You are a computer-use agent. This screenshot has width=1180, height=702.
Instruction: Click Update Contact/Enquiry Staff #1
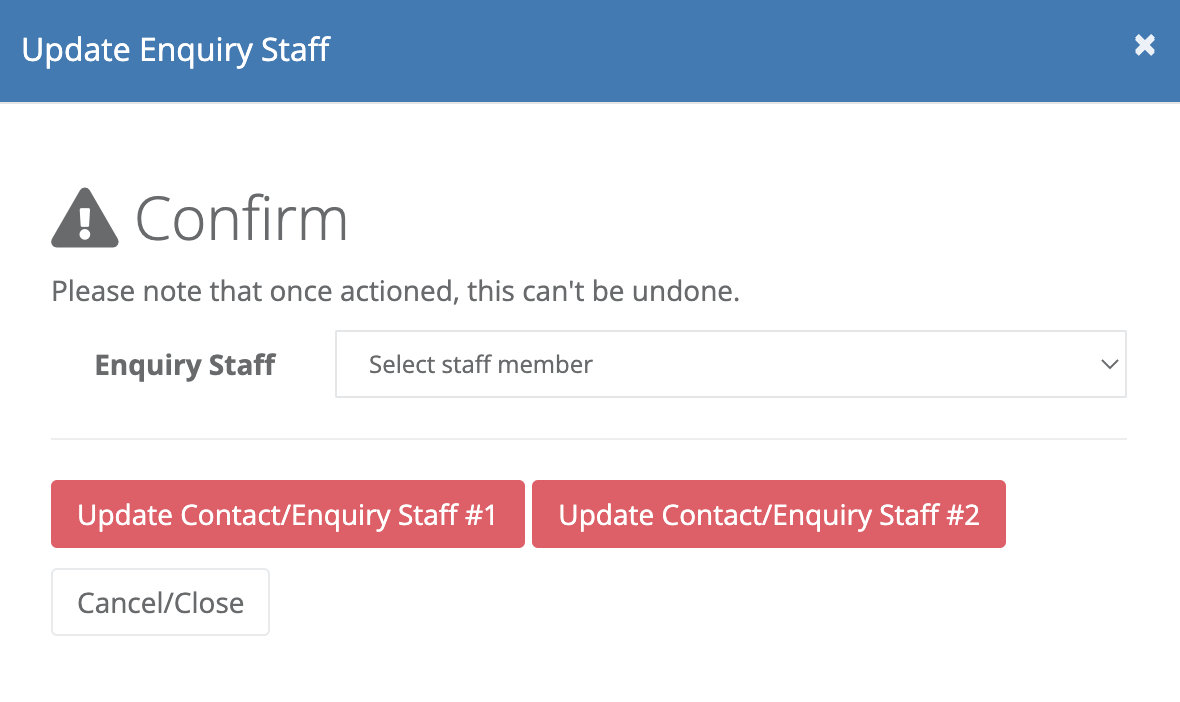click(x=287, y=514)
